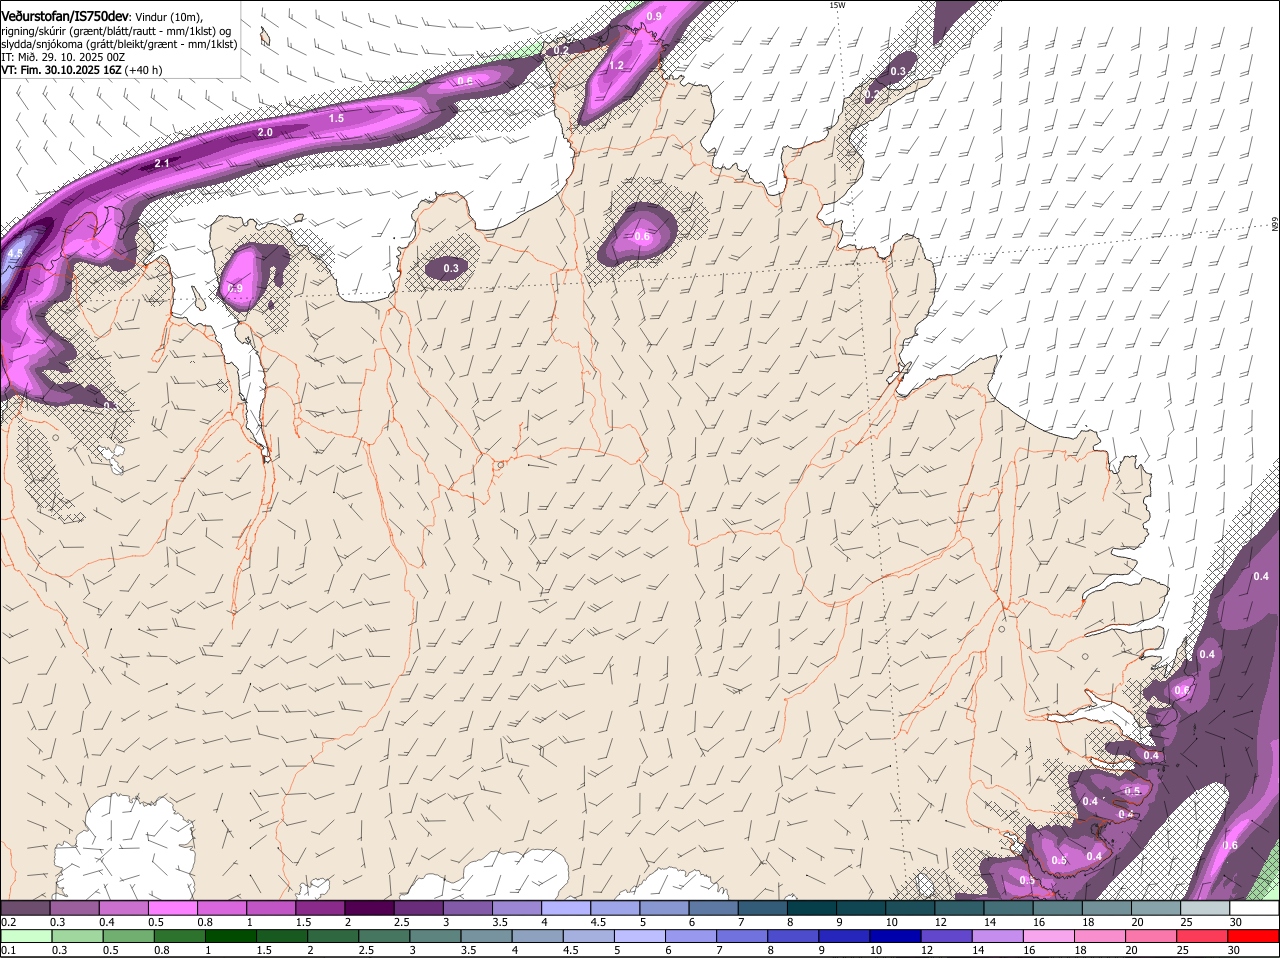Click the '12' number under the lower legend
Viewport: 1280px width, 958px height.
[x=927, y=950]
